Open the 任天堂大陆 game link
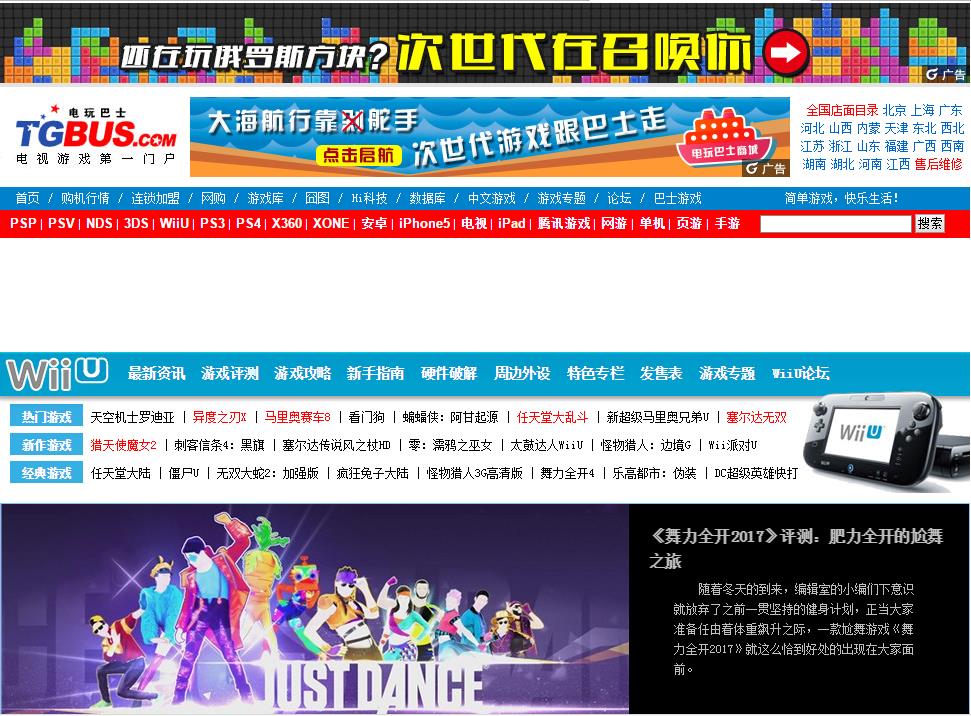The image size is (971, 716). click(x=121, y=473)
